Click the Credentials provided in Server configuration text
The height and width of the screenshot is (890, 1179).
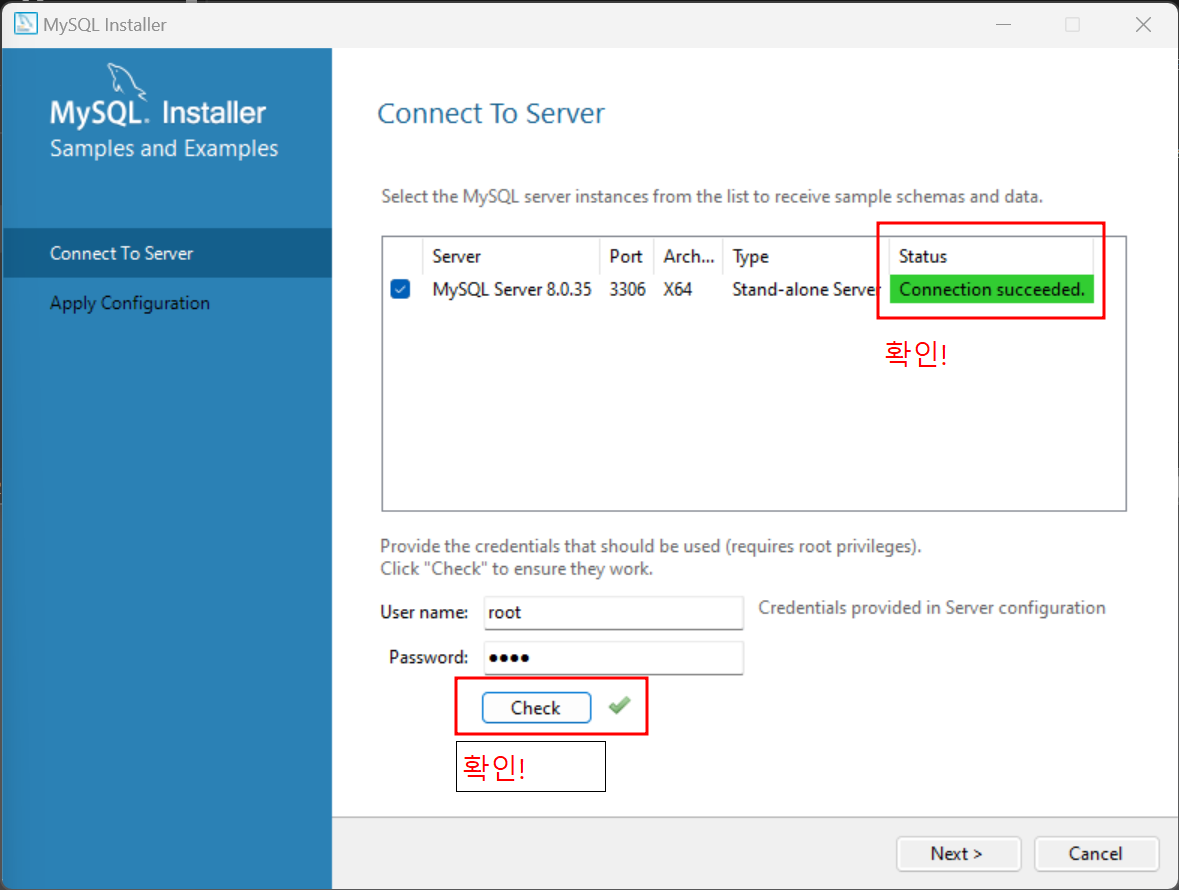point(932,607)
